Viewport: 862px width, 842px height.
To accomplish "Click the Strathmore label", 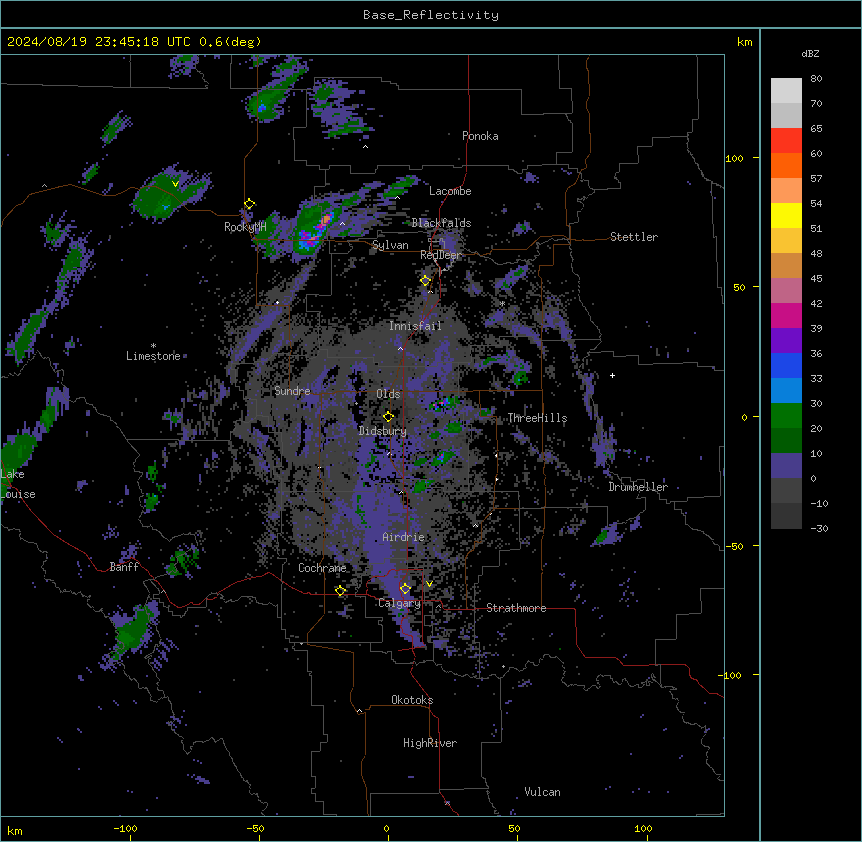I will click(516, 608).
